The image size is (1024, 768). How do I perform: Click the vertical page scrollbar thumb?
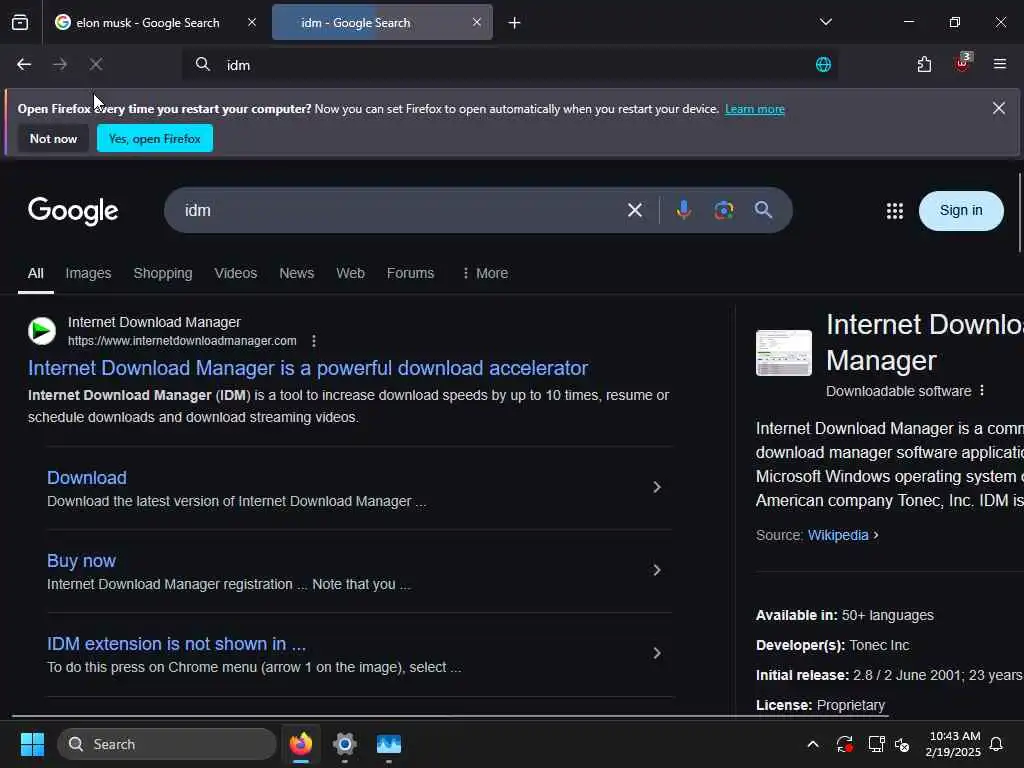click(x=1019, y=213)
